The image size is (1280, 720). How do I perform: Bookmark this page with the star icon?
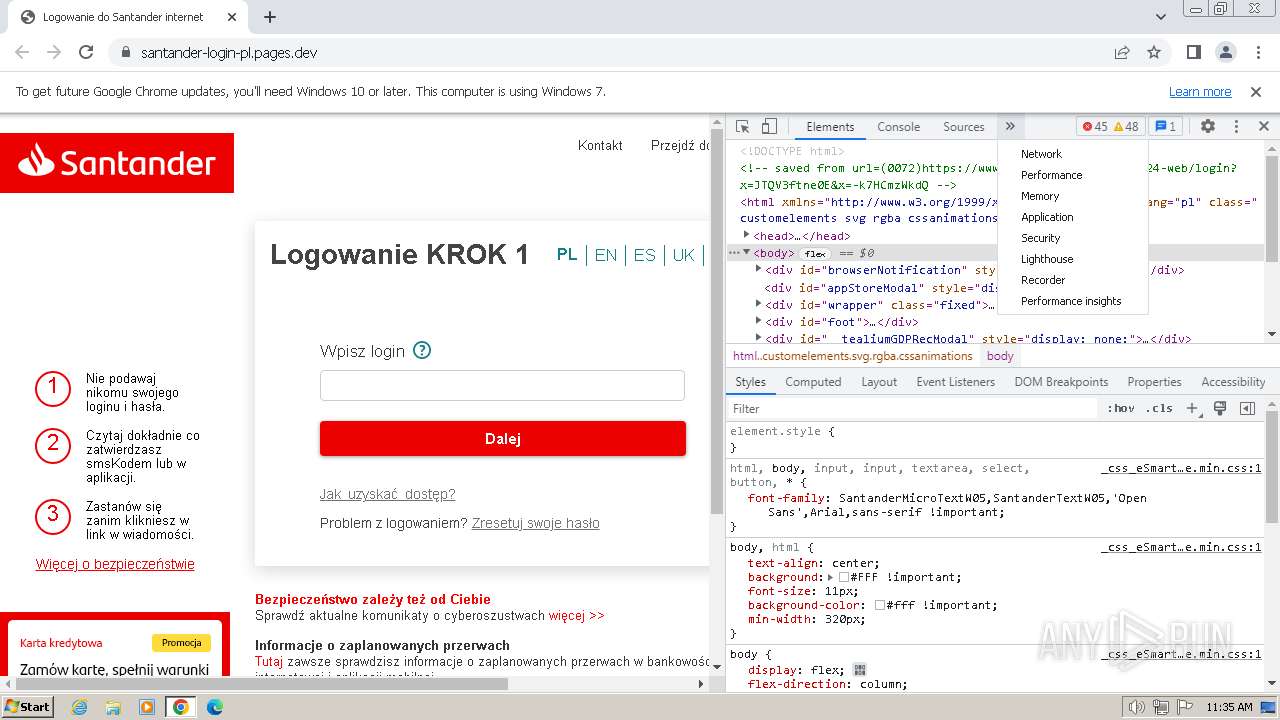pyautogui.click(x=1154, y=52)
